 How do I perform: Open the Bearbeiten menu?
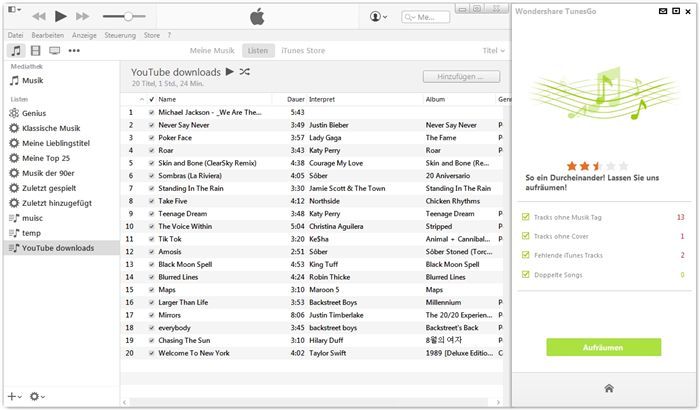coord(47,35)
